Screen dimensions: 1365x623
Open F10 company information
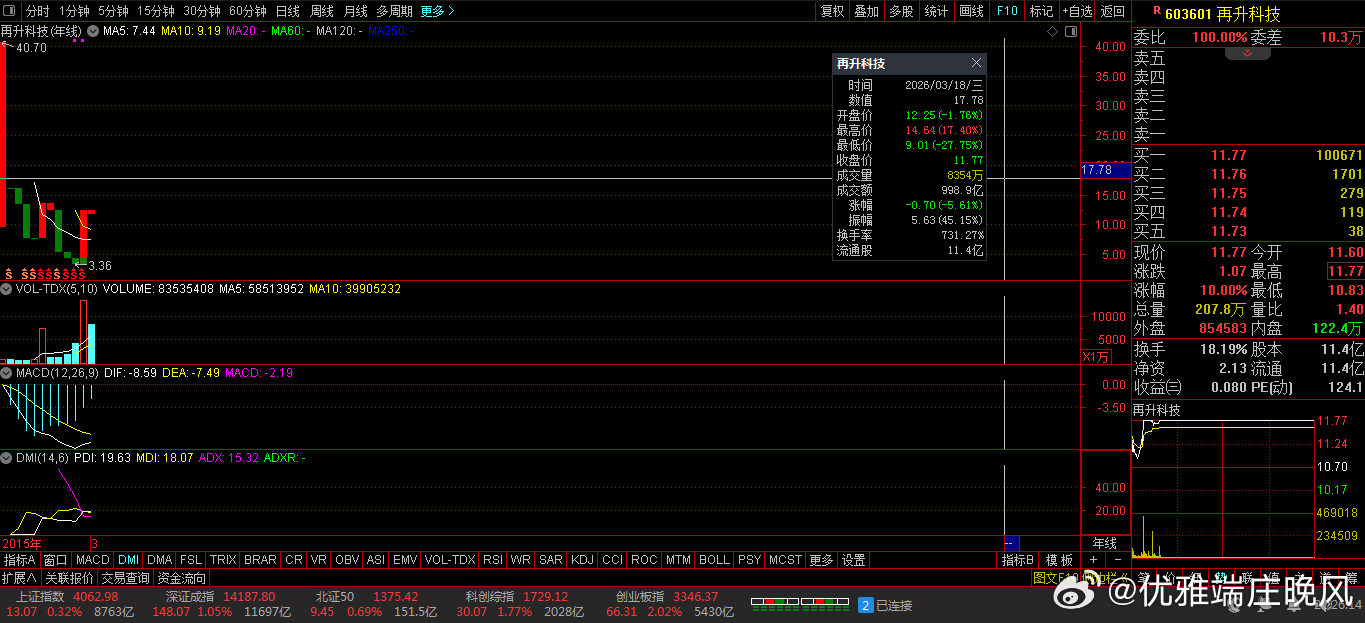1007,11
